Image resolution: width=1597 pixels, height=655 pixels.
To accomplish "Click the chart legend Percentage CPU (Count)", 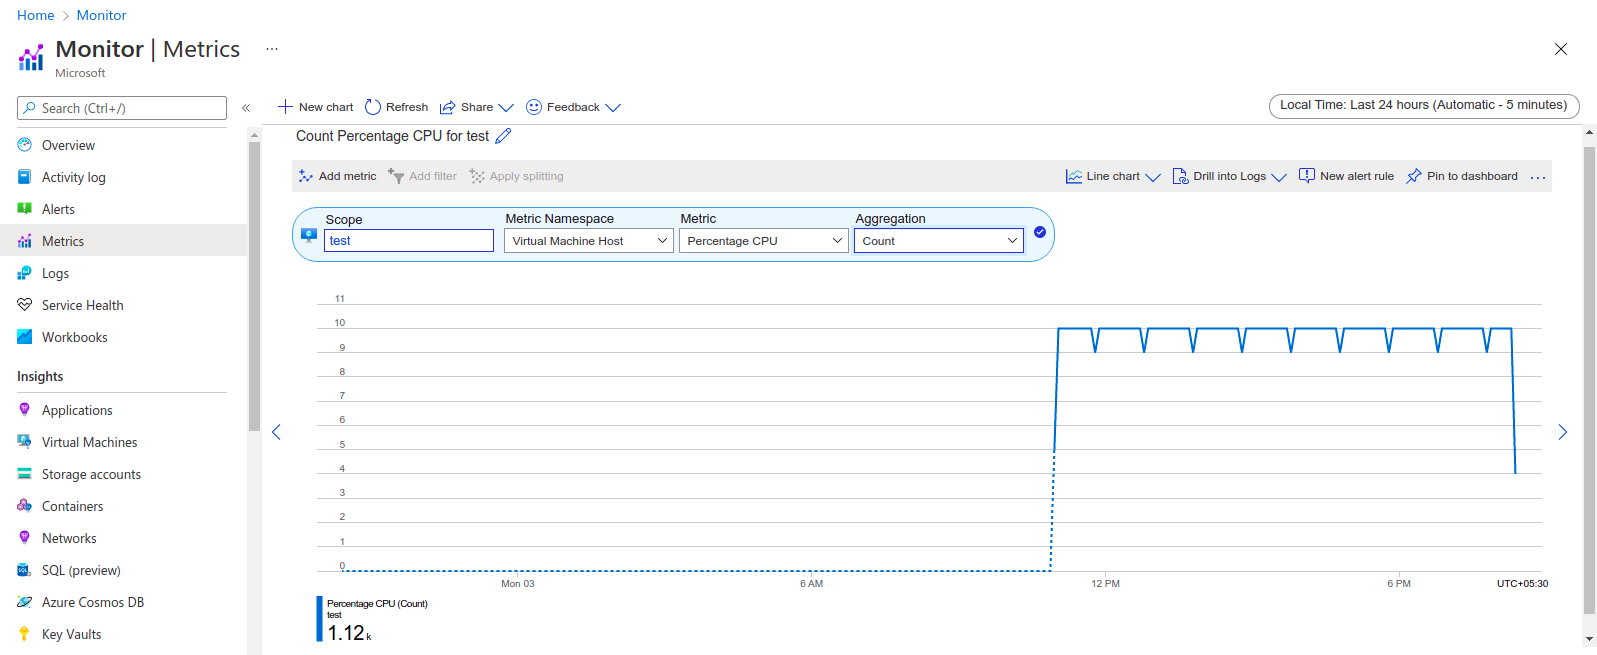I will pos(377,604).
